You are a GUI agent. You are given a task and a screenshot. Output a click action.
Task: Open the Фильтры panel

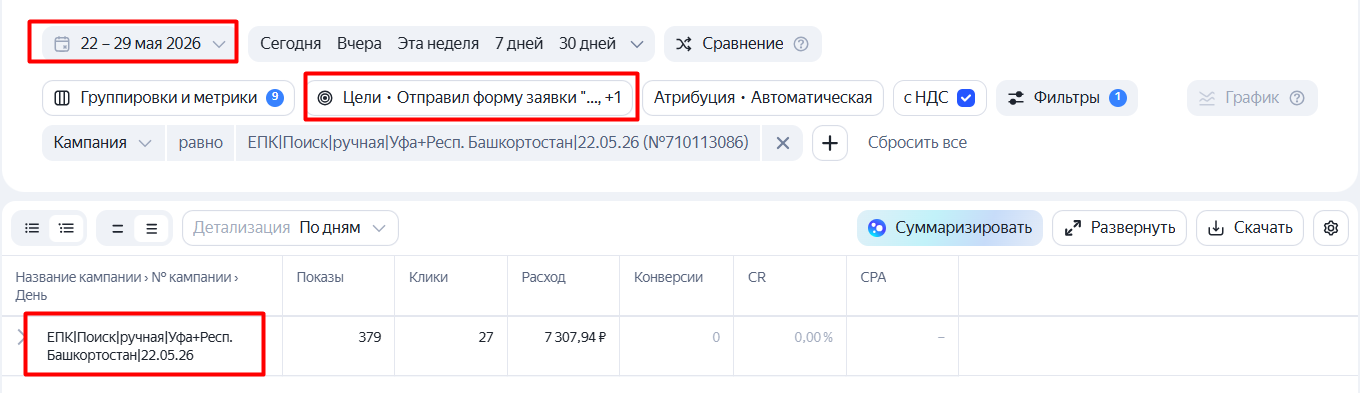coord(1066,98)
